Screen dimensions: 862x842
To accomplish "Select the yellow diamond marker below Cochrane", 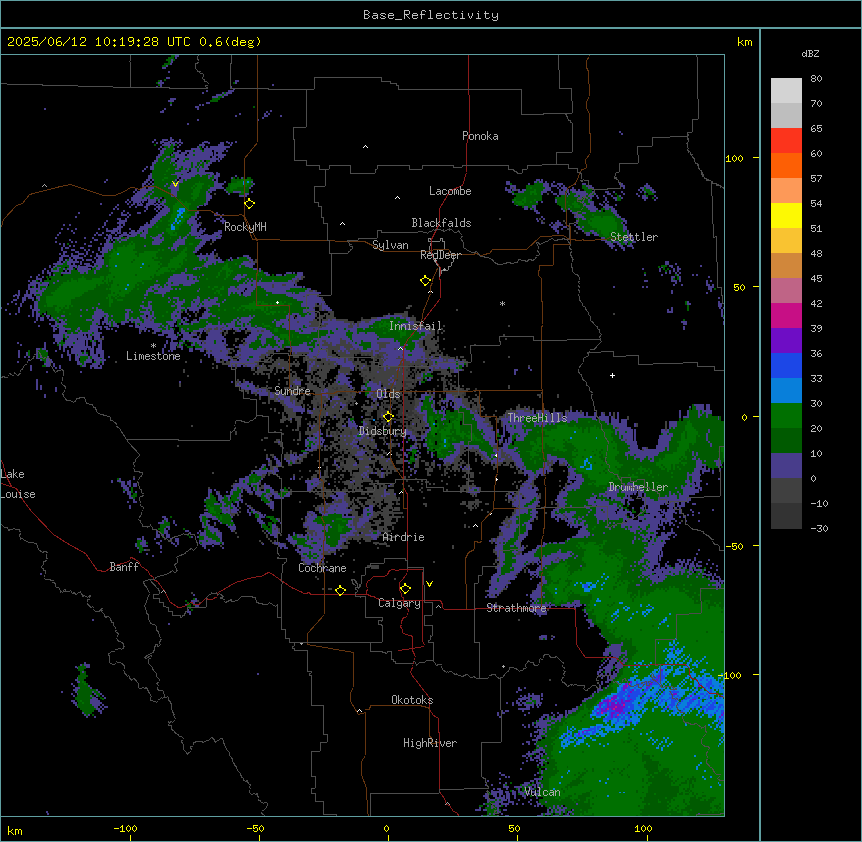I will (x=340, y=590).
